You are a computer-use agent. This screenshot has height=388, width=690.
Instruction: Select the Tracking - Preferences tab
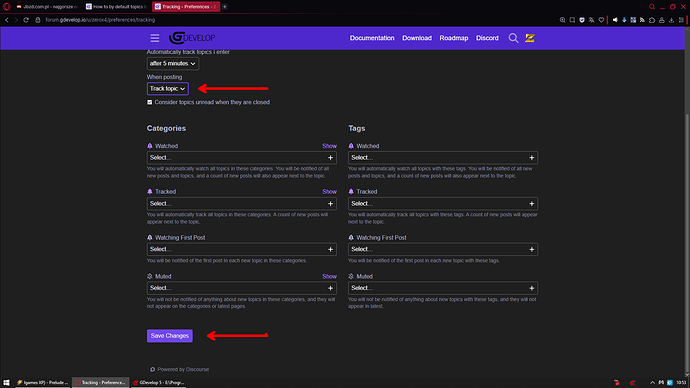pos(186,7)
